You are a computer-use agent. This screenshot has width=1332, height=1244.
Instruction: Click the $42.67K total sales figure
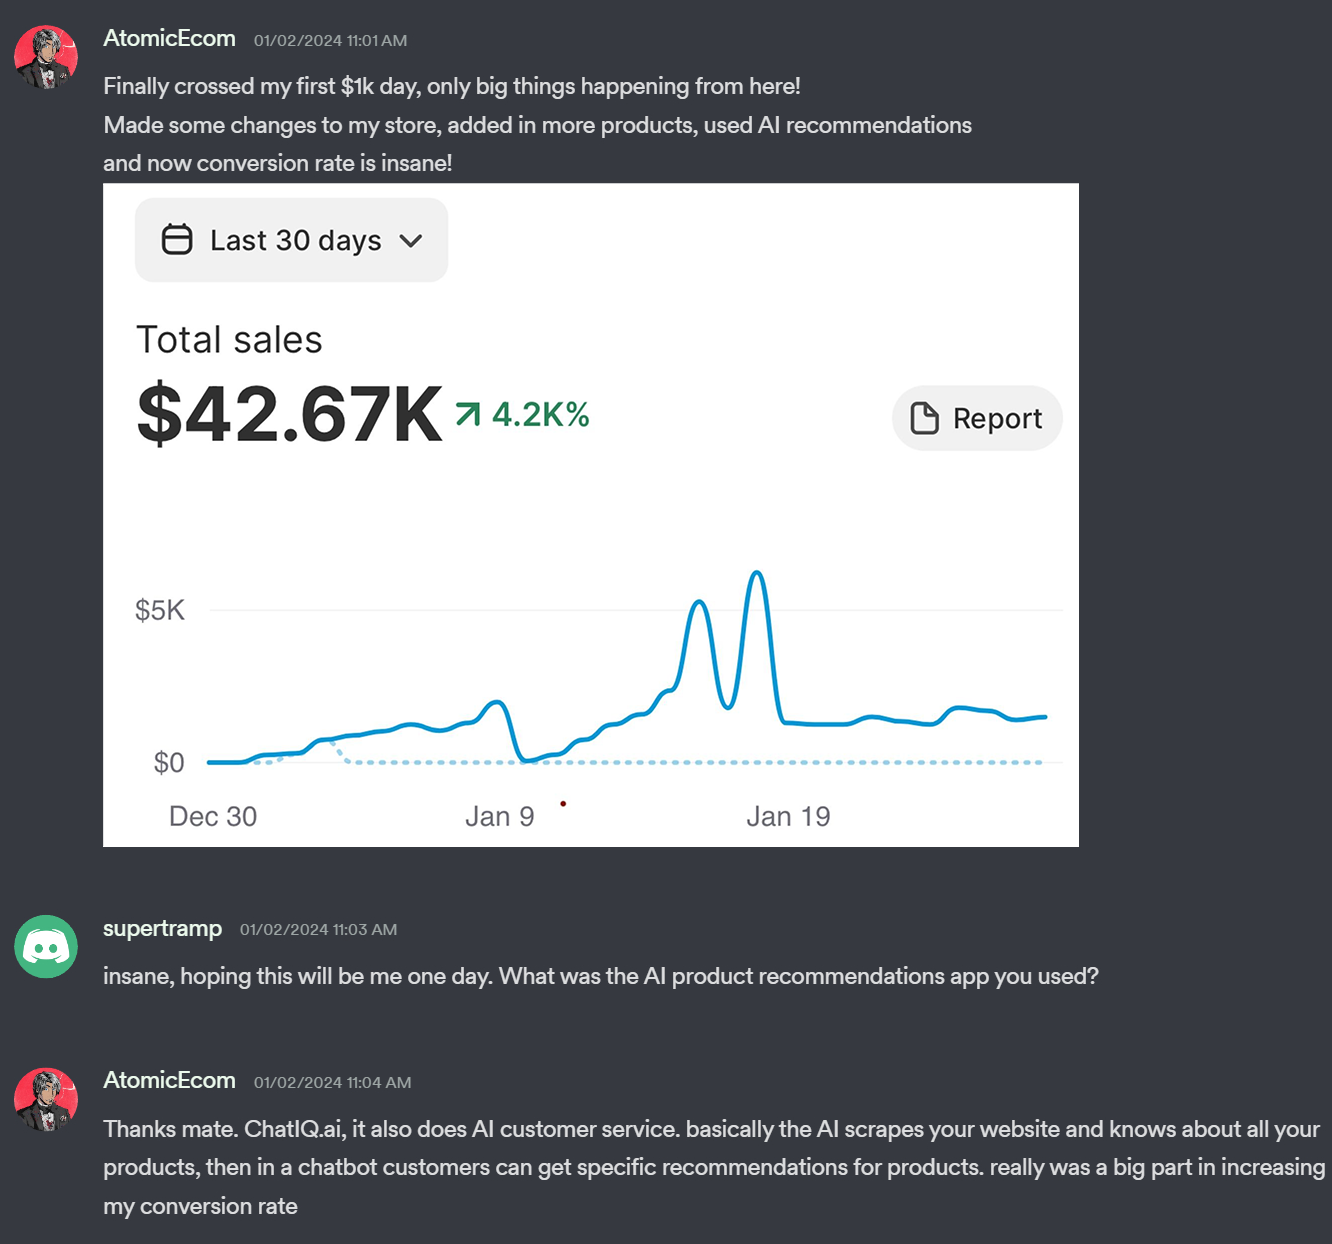(x=289, y=414)
